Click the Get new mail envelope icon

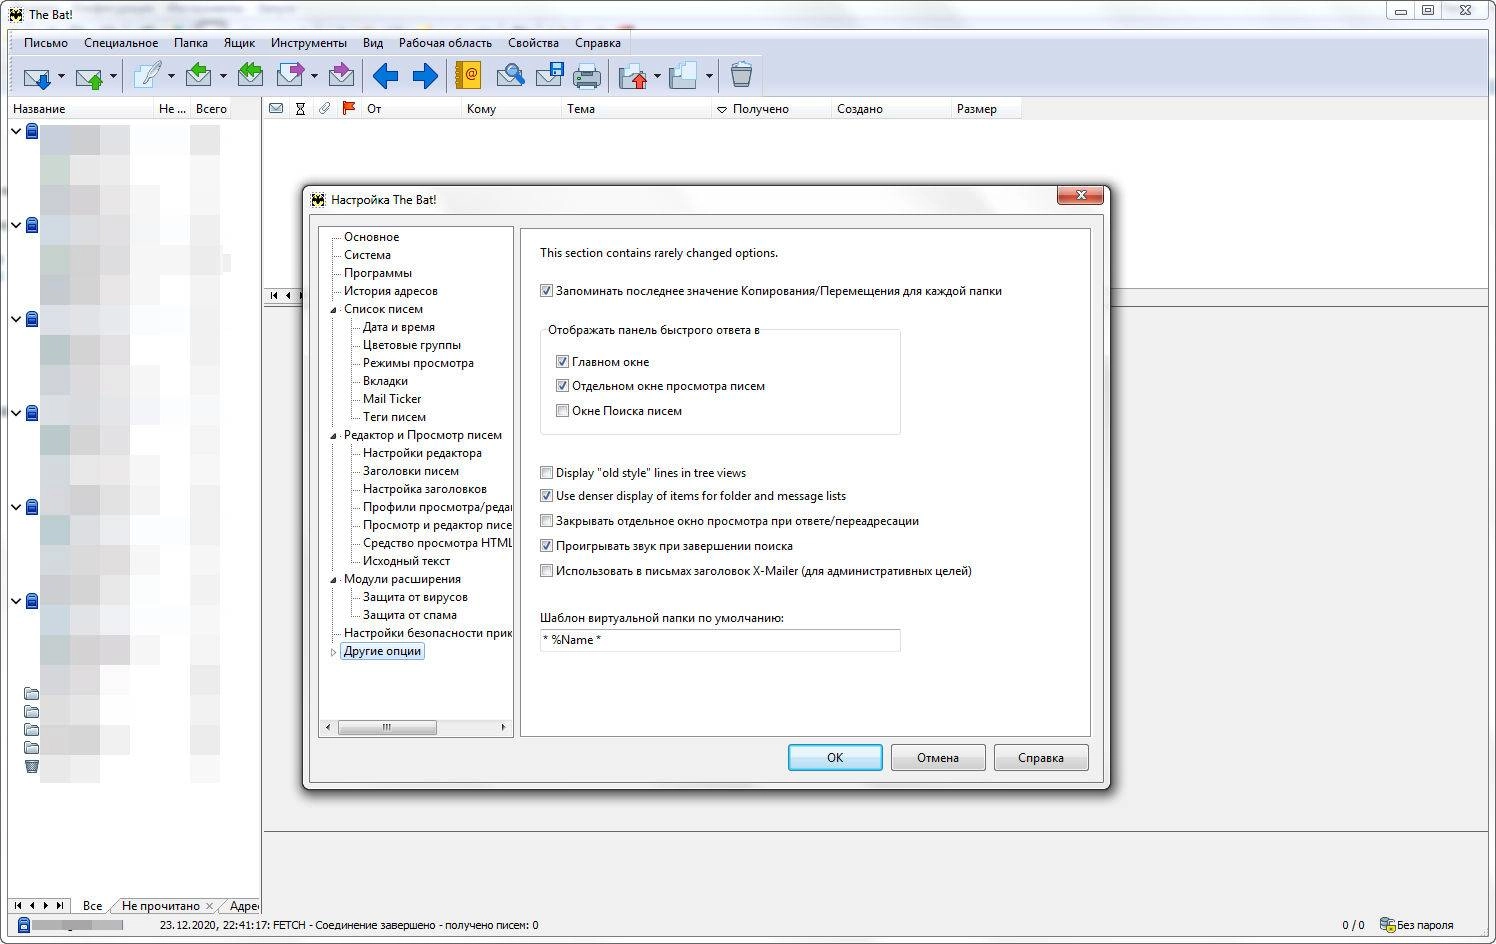[x=37, y=76]
